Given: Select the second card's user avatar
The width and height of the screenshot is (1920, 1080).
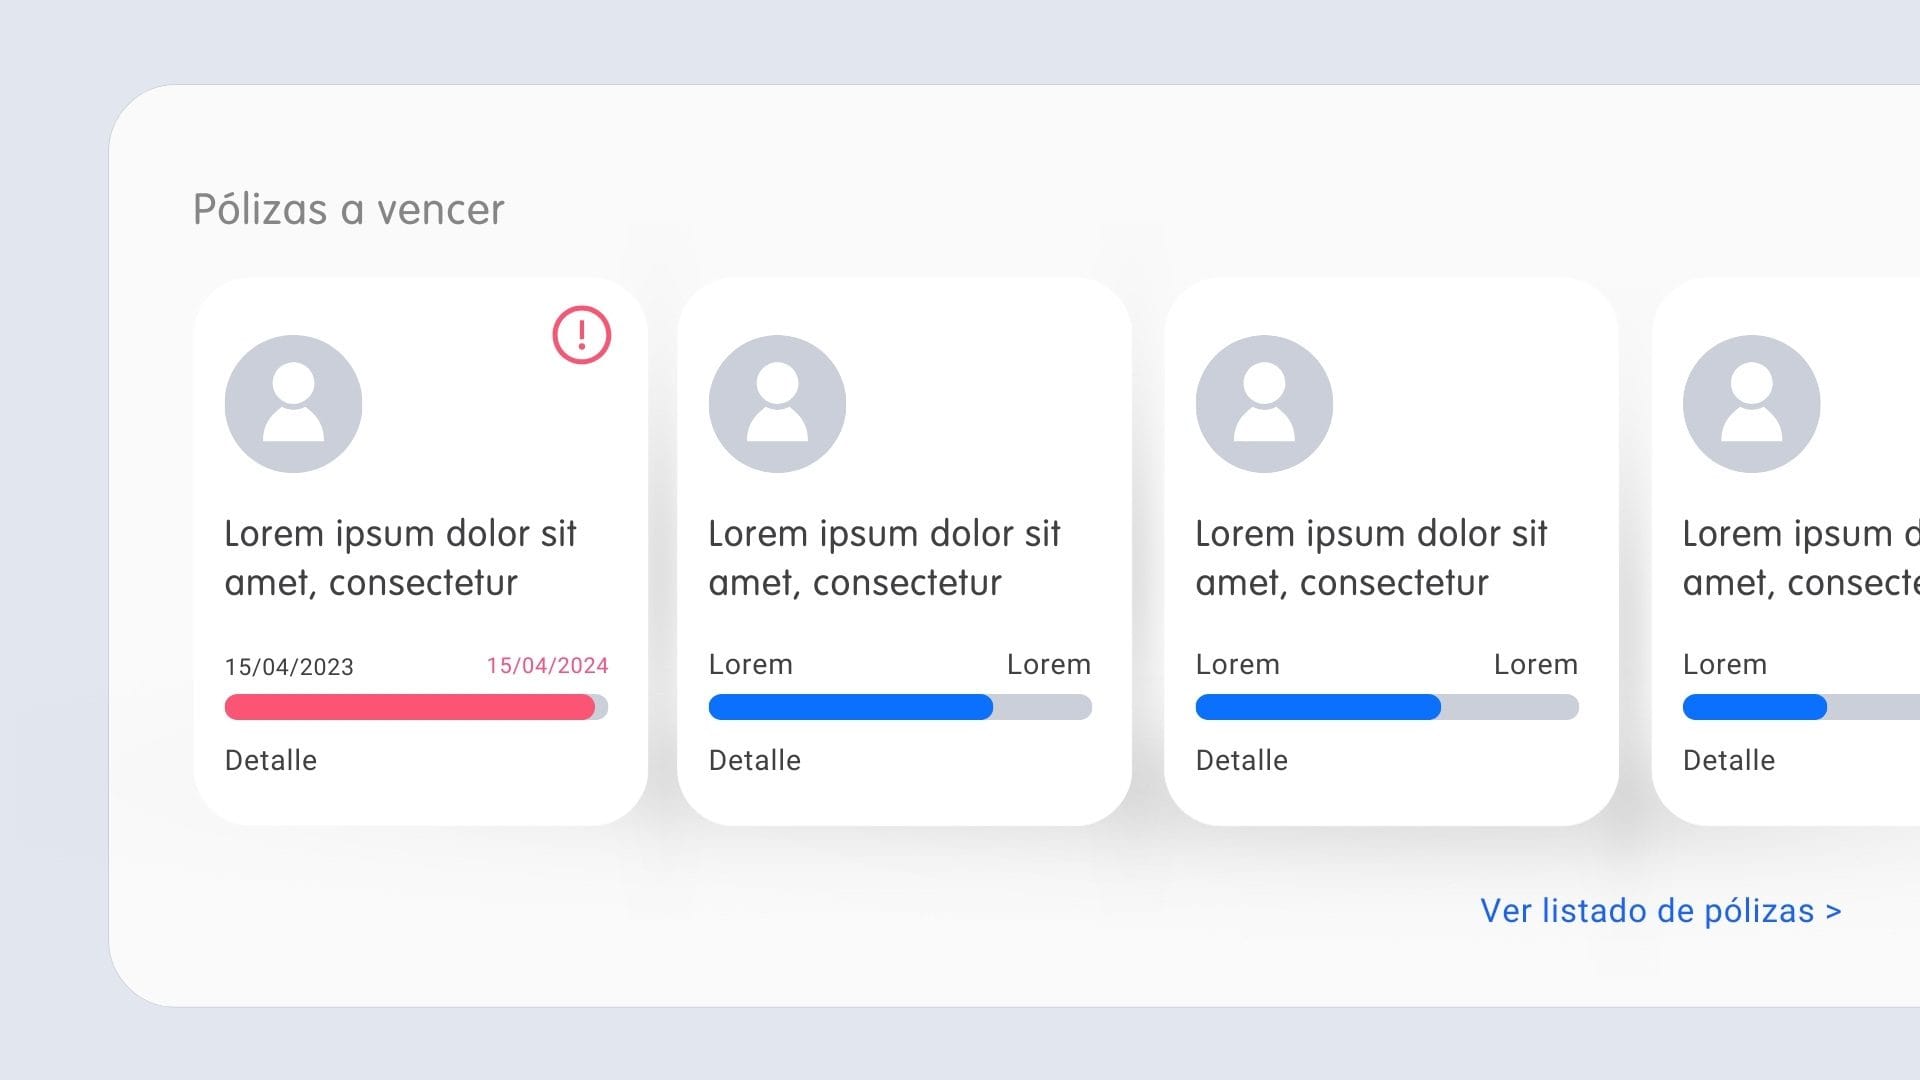Looking at the screenshot, I should (x=777, y=404).
